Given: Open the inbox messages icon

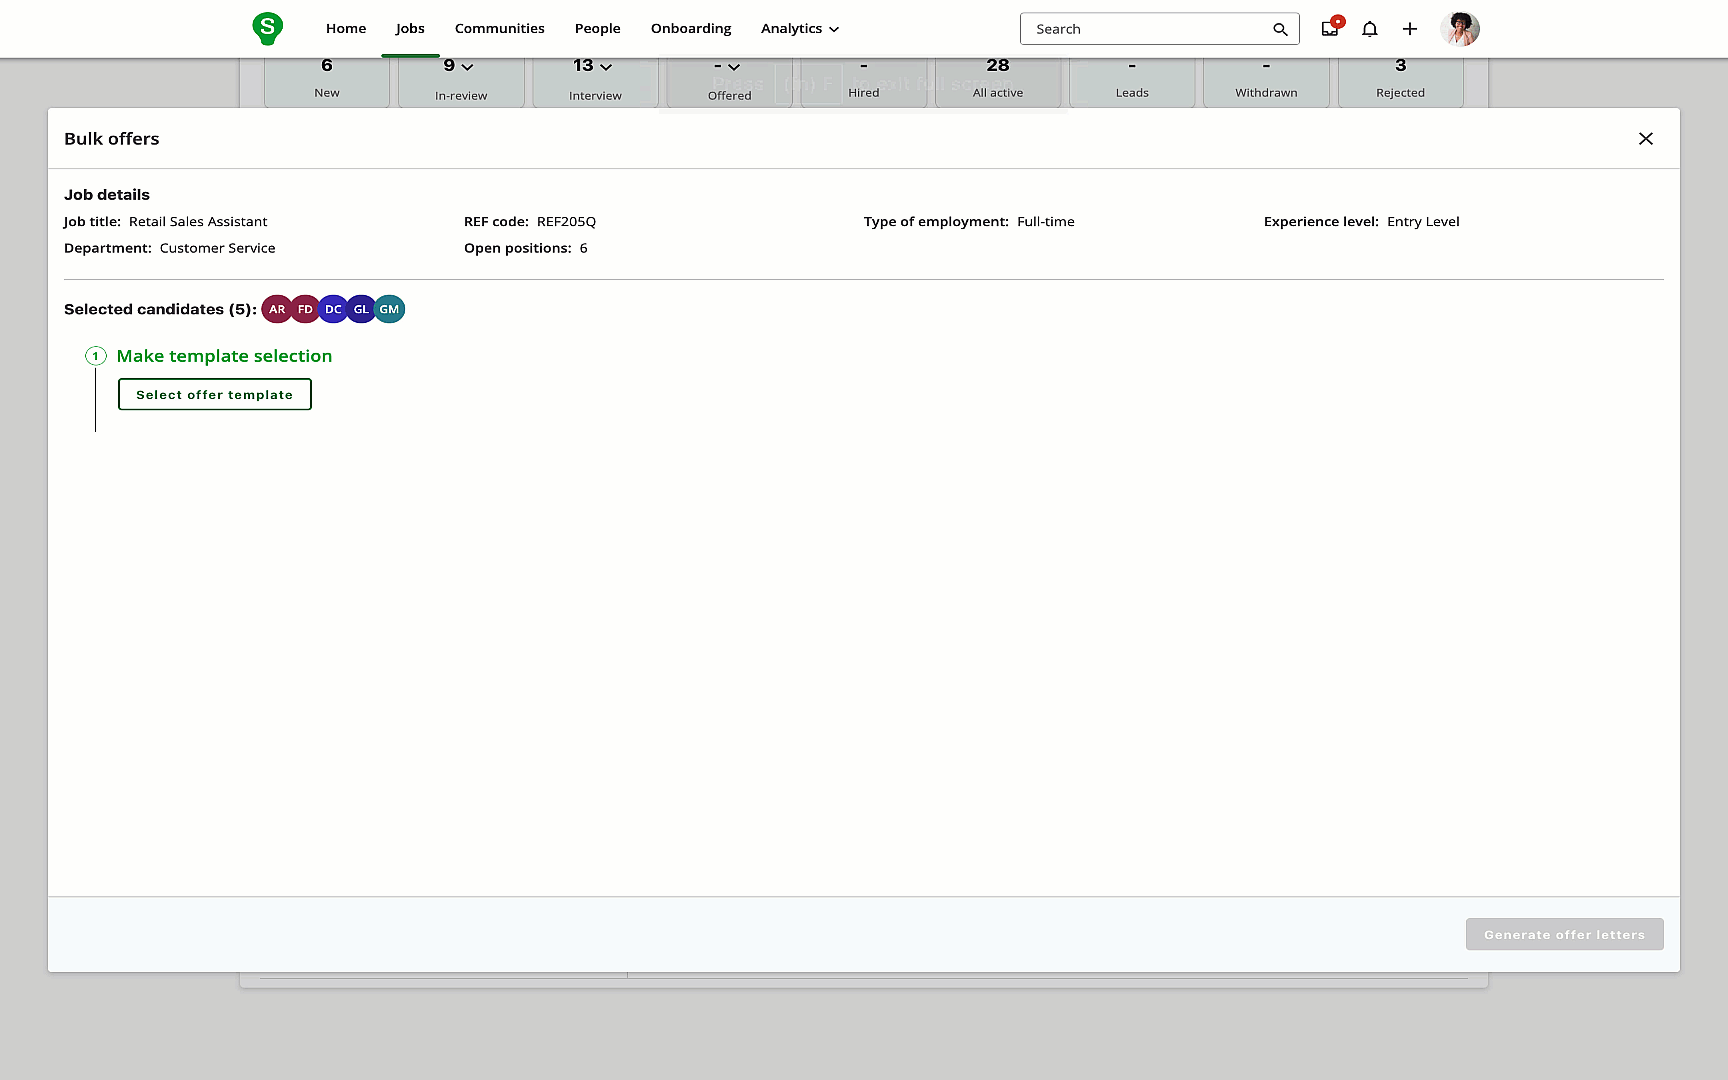Looking at the screenshot, I should pyautogui.click(x=1330, y=28).
